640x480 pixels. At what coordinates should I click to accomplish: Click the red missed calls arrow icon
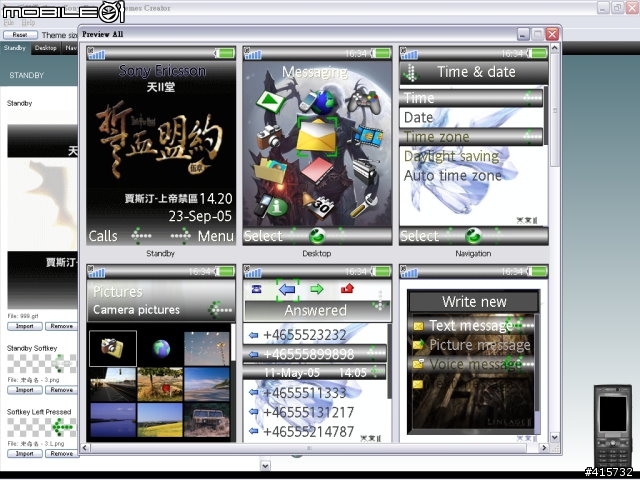[x=347, y=289]
